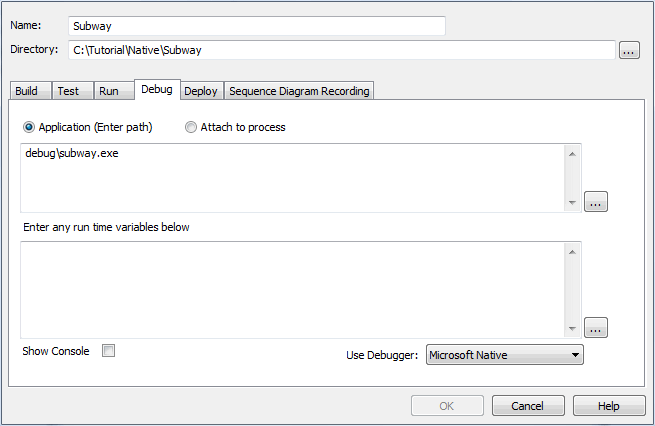Select the Application (Enter path) radio button
The width and height of the screenshot is (655, 426).
[29, 127]
